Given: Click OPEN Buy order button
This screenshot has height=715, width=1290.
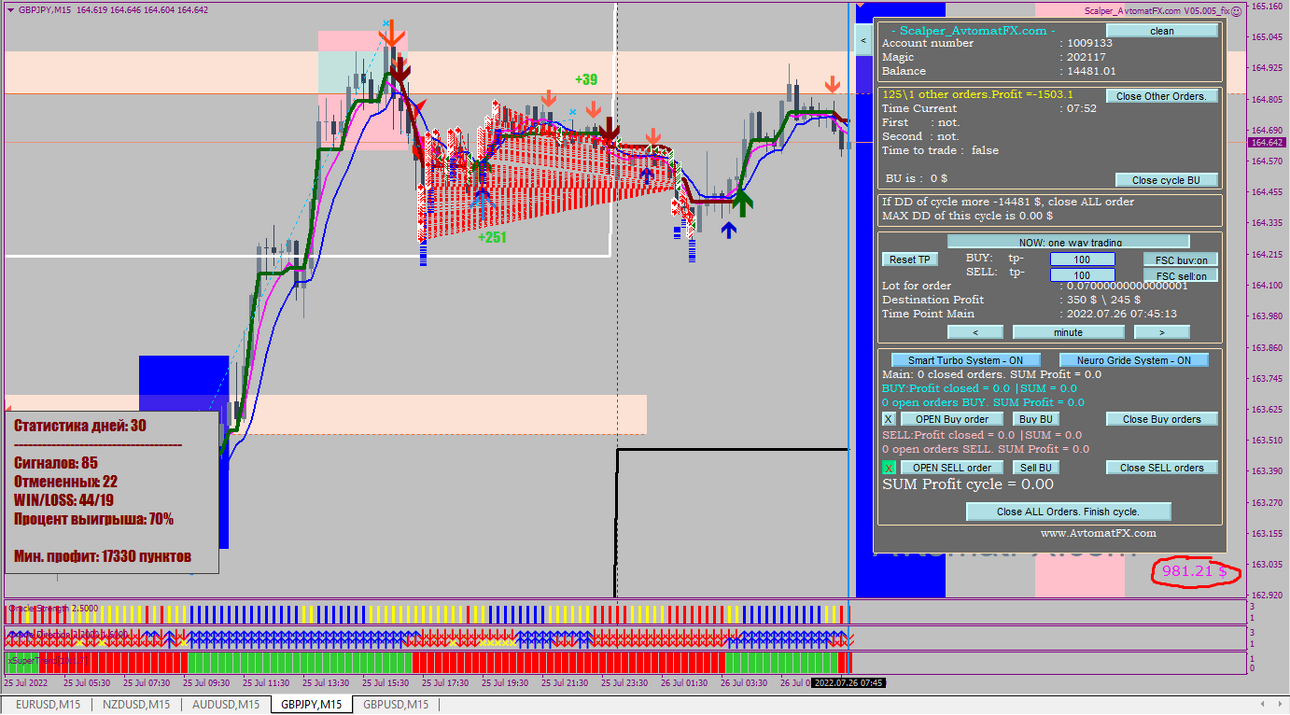Looking at the screenshot, I should (951, 419).
